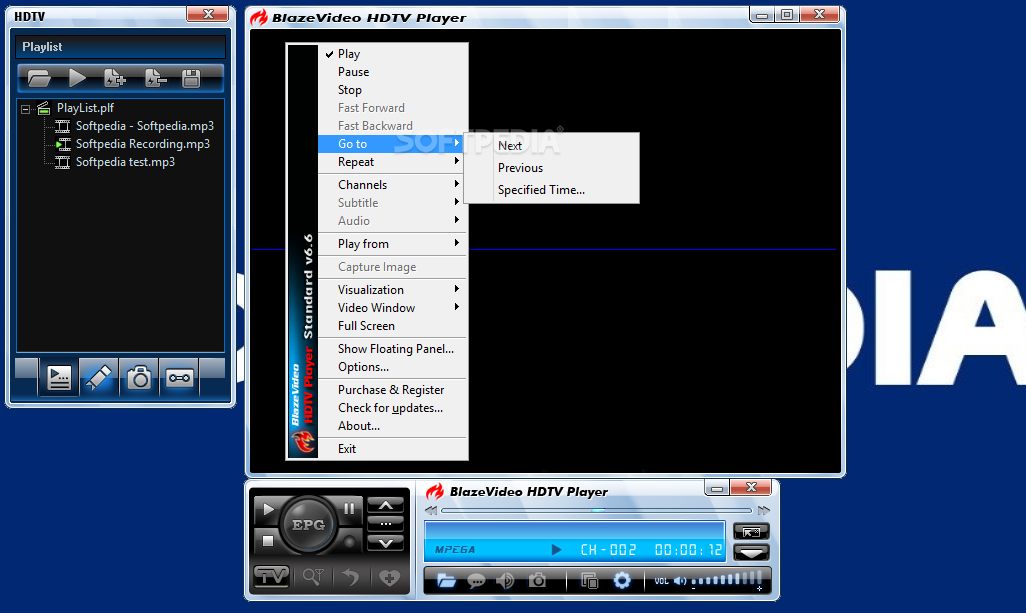Adjust the volume level bars
This screenshot has width=1026, height=613.
pos(727,580)
